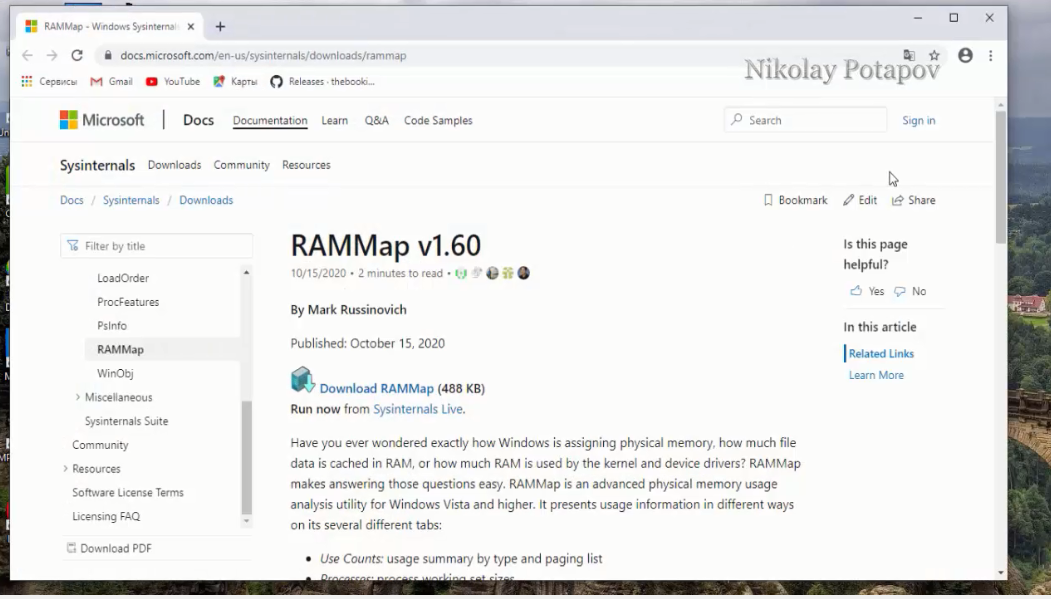Open Sysinternals Suite in sidebar
This screenshot has width=1051, height=599.
(127, 421)
